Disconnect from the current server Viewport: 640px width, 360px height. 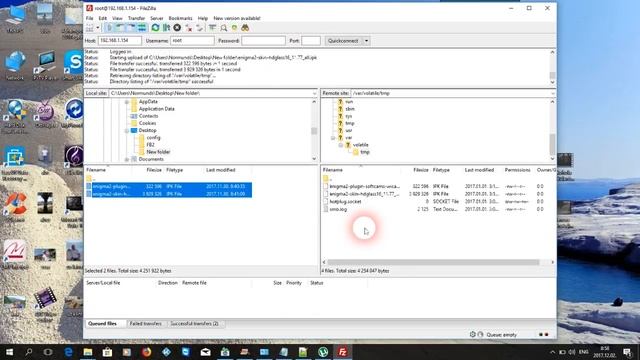189,28
